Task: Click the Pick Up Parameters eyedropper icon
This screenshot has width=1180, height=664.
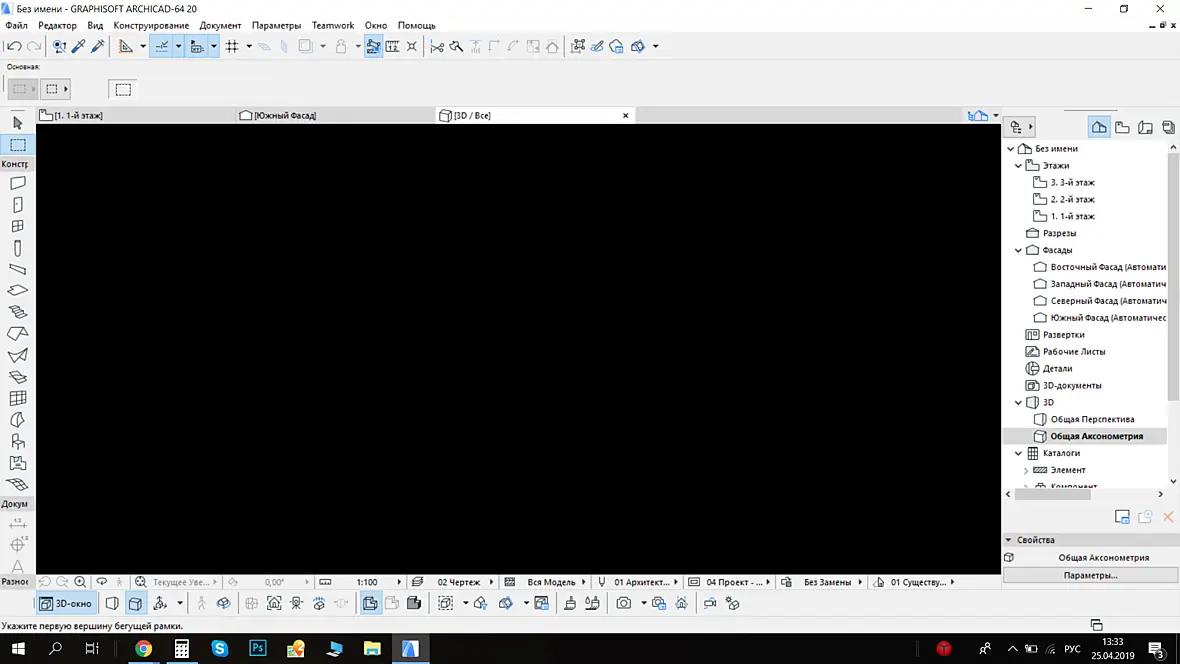Action: [x=78, y=47]
